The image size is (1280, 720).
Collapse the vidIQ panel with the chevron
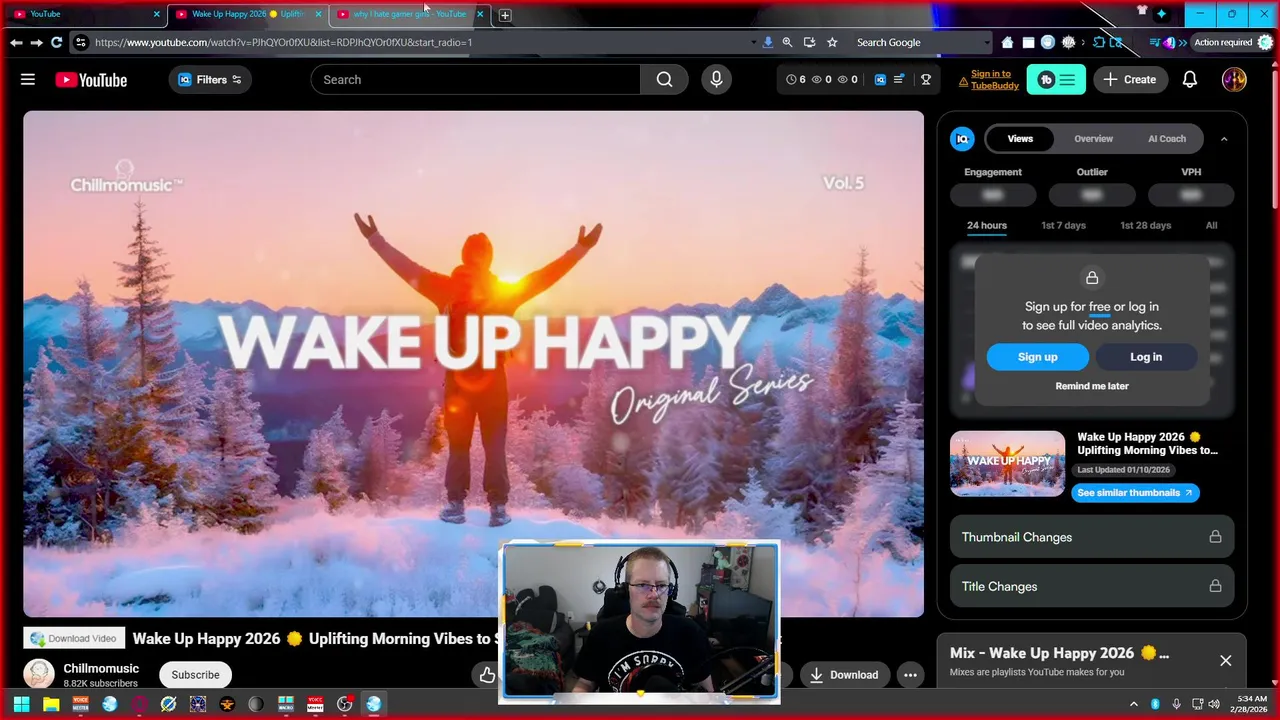tap(1224, 139)
